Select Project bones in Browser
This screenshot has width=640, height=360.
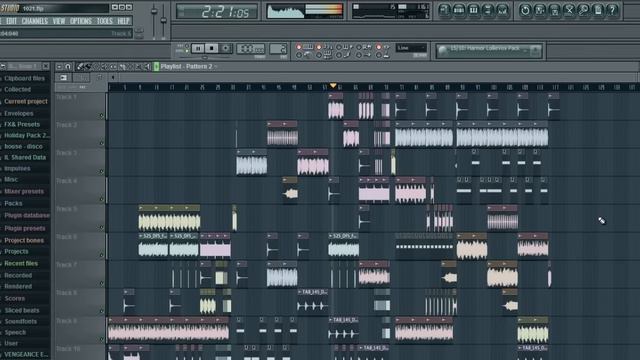24,240
